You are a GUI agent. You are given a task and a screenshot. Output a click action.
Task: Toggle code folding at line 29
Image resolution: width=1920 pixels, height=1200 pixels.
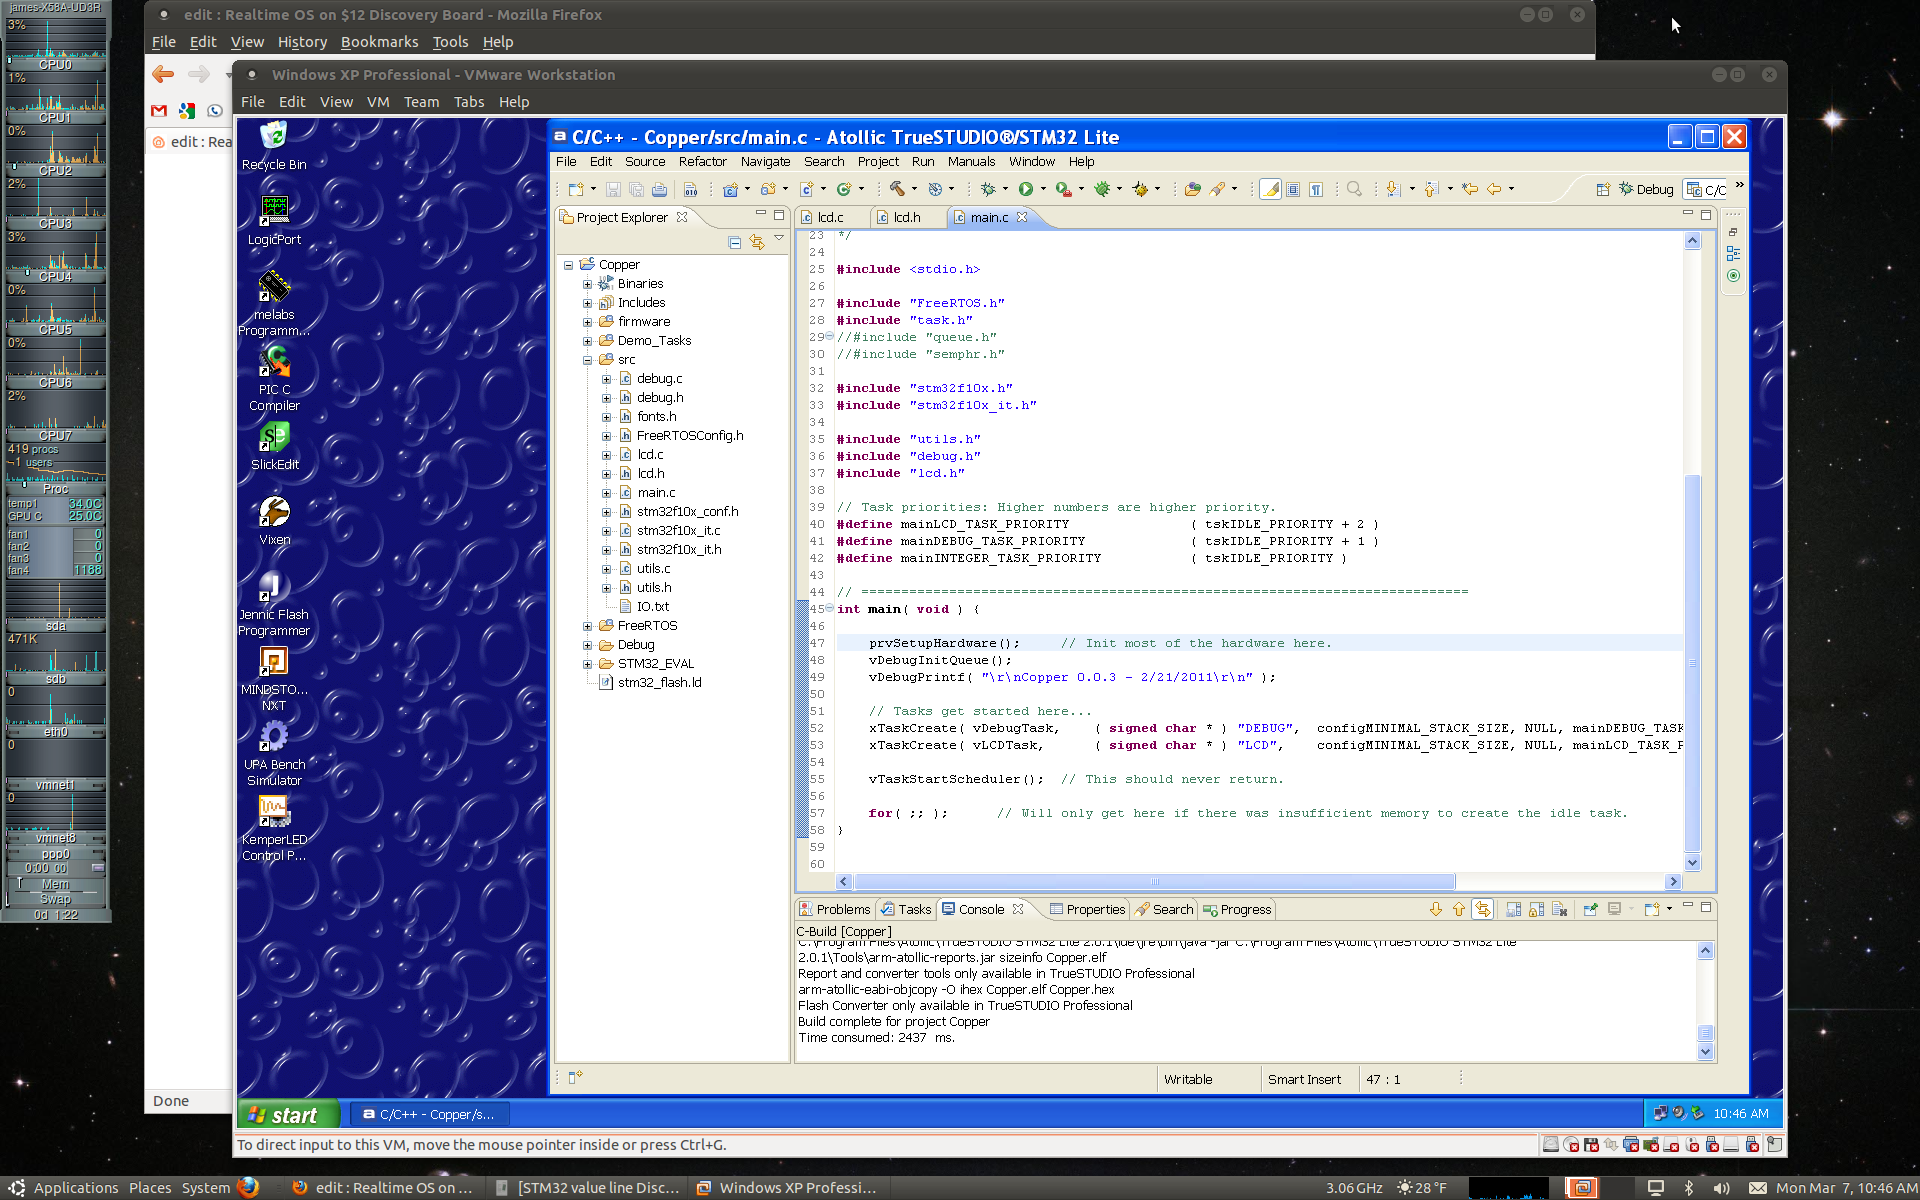tap(830, 336)
